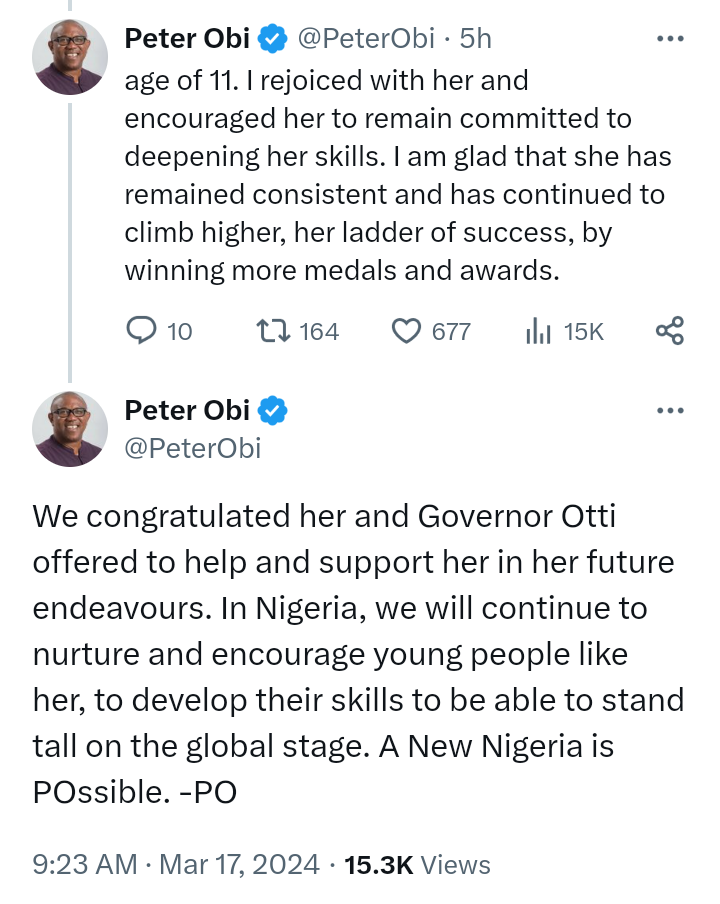
Task: Click the reply icon on the first tweet
Action: click(144, 330)
